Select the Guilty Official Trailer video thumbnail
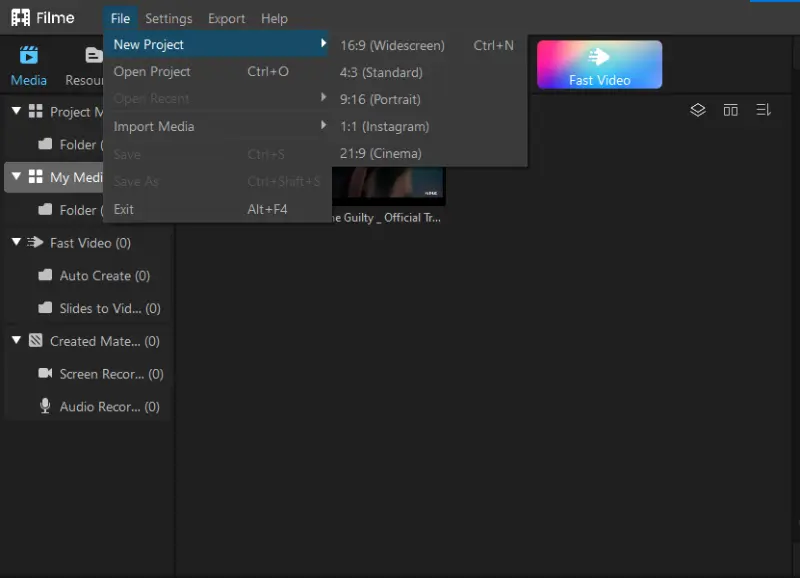 point(389,186)
